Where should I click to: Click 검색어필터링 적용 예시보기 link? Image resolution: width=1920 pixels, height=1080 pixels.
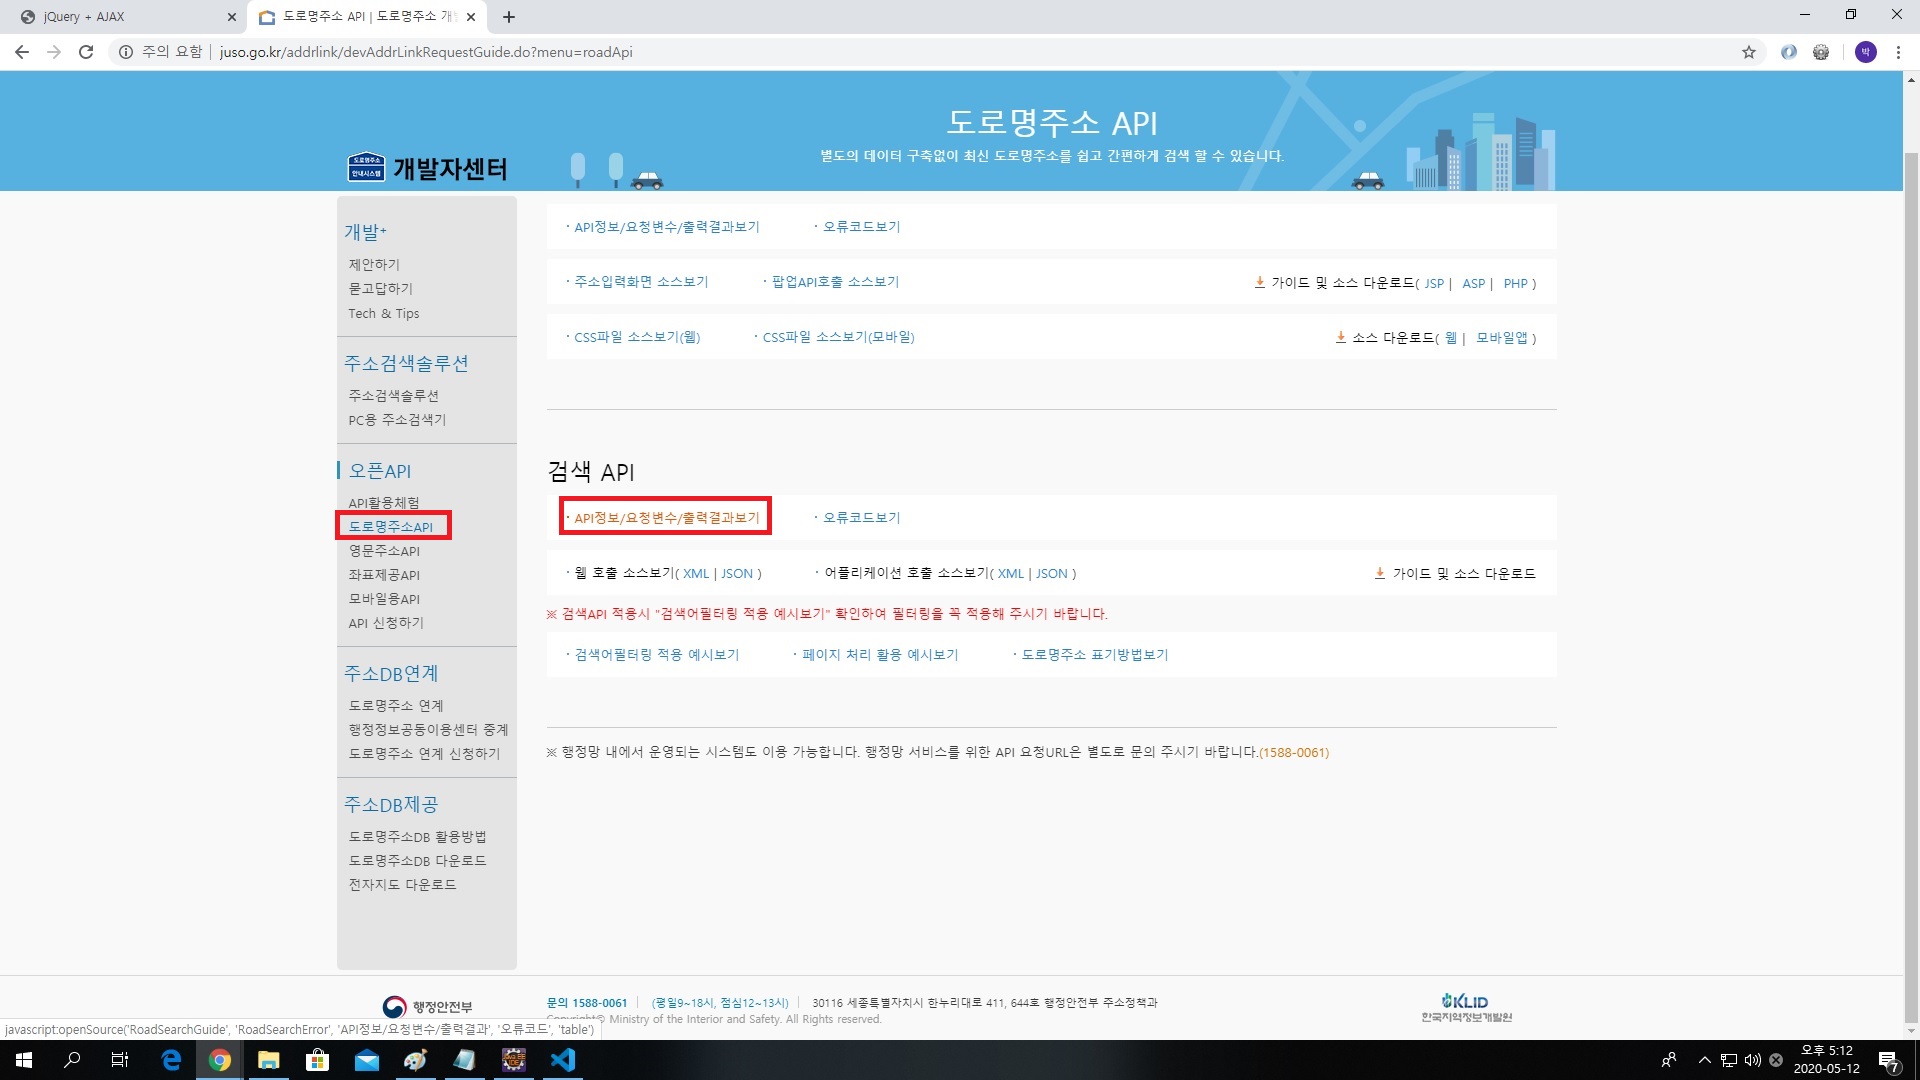(656, 654)
